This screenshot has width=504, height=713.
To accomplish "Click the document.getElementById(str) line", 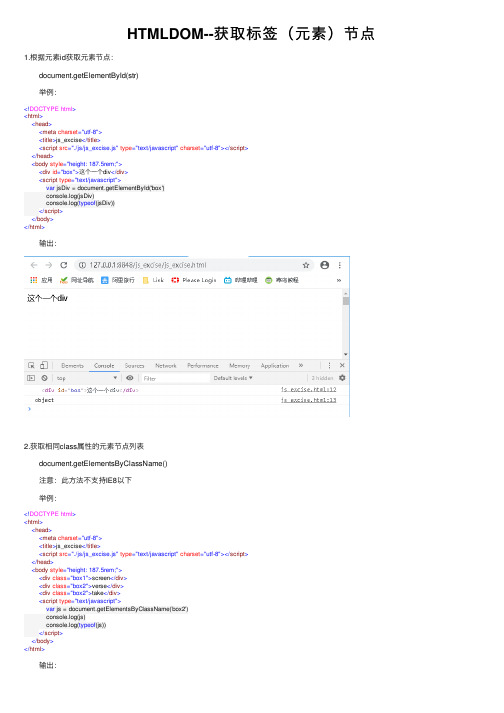I will click(x=88, y=75).
